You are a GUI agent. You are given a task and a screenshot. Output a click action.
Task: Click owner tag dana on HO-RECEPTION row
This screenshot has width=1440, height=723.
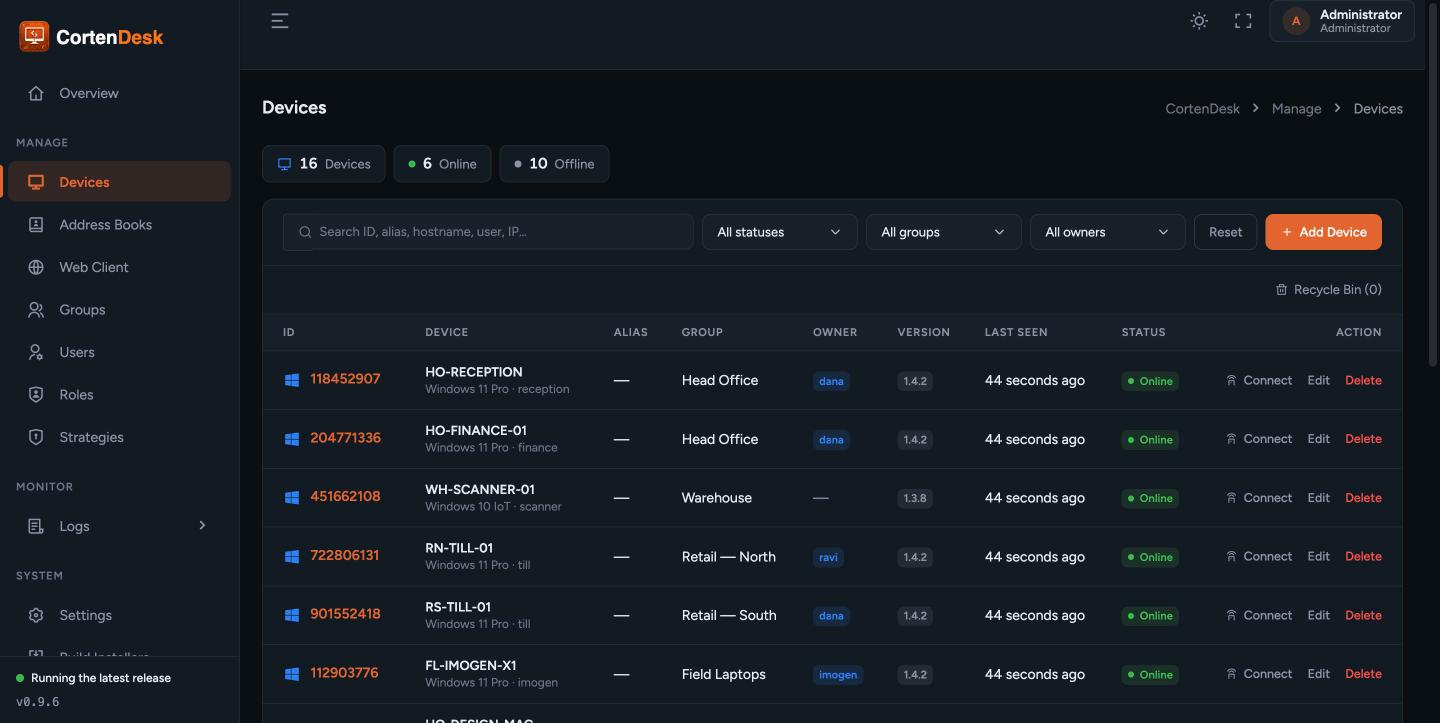coord(831,381)
